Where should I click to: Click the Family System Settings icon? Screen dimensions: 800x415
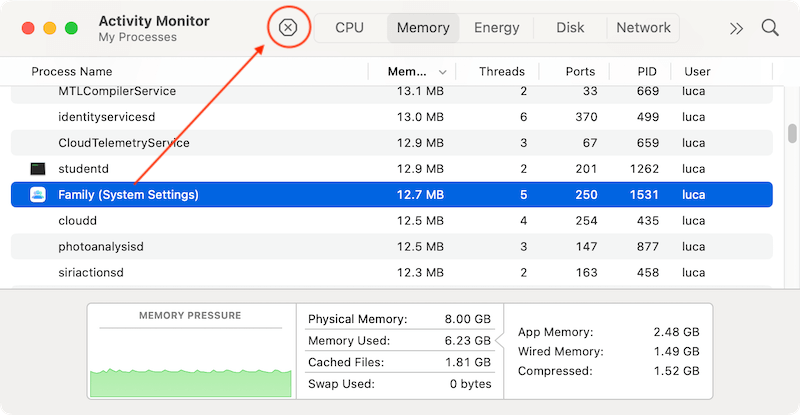38,195
